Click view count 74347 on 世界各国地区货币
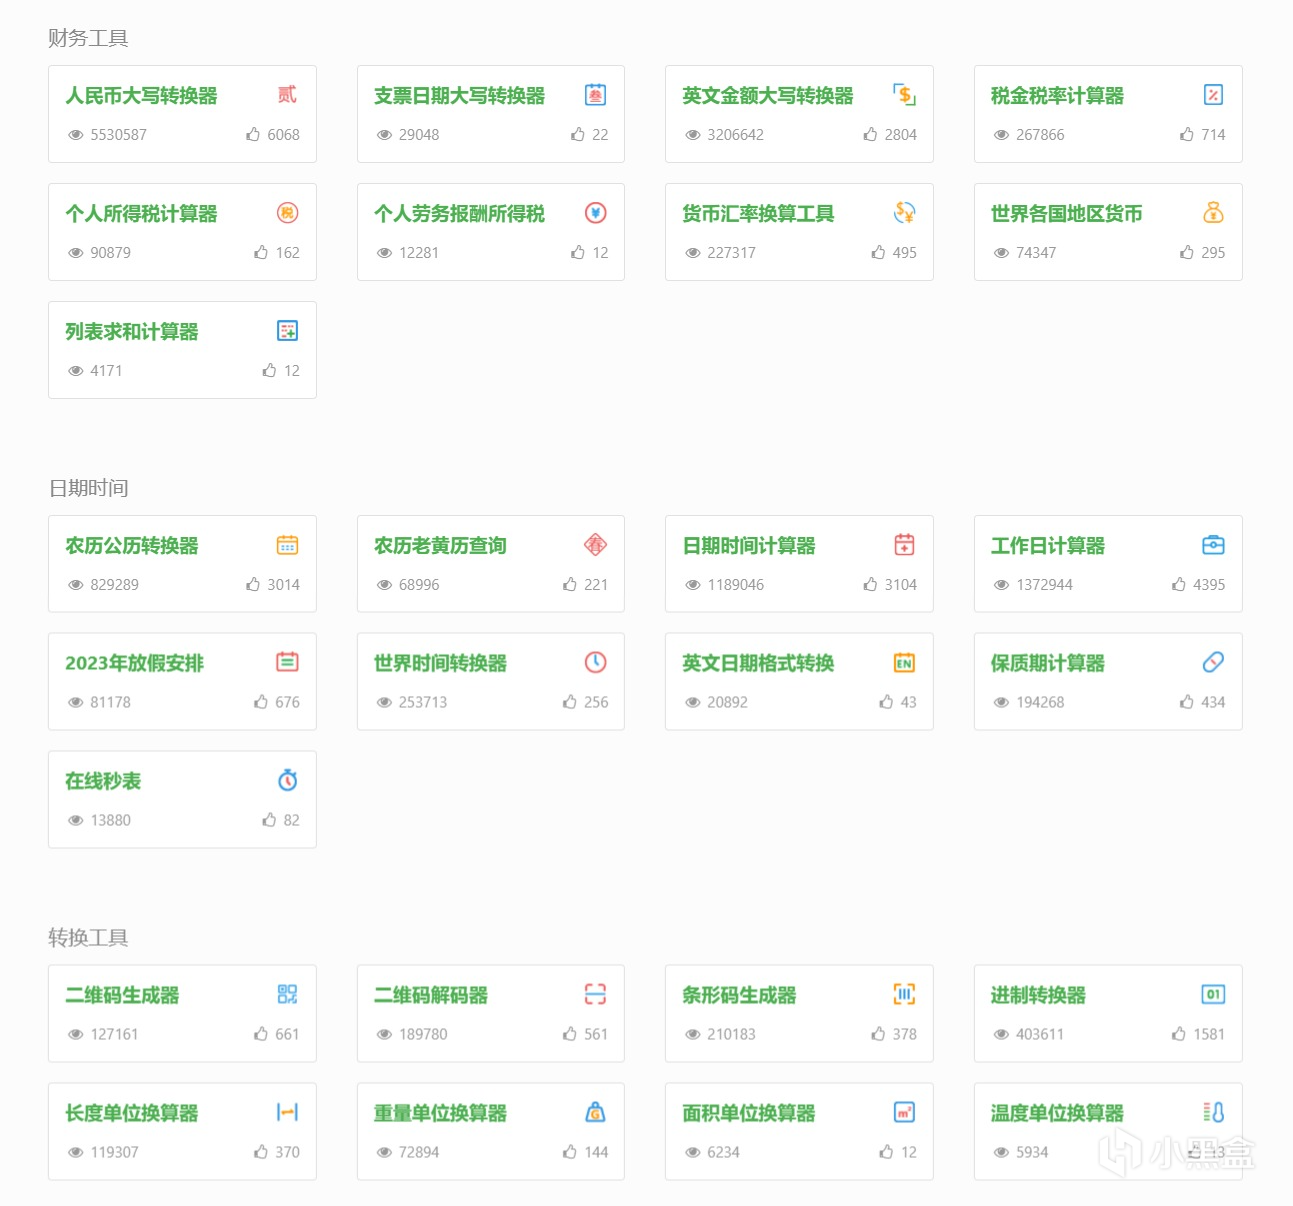 click(1036, 253)
